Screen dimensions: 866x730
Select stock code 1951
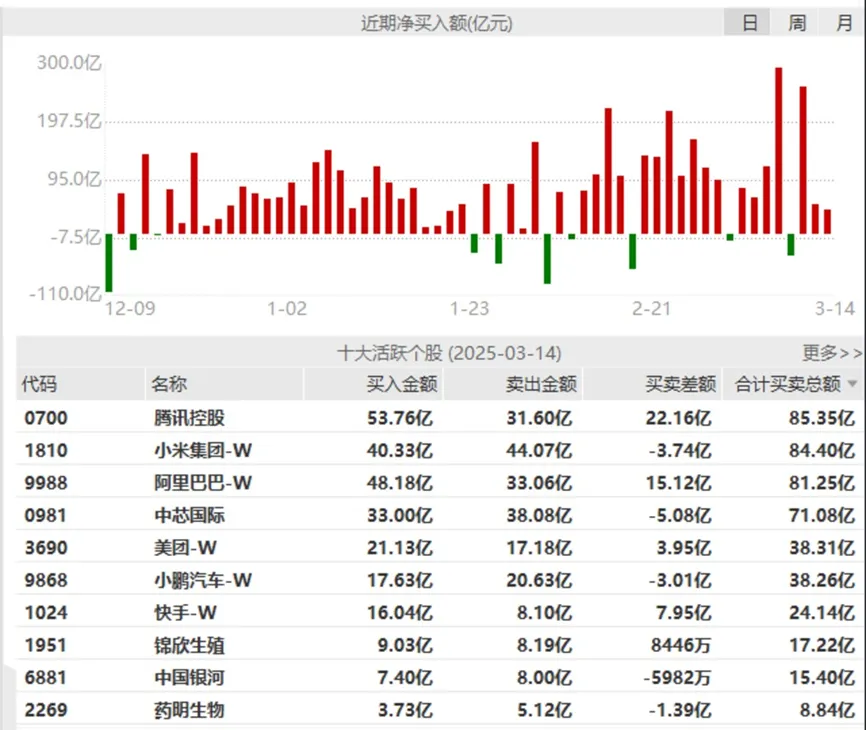click(x=46, y=646)
